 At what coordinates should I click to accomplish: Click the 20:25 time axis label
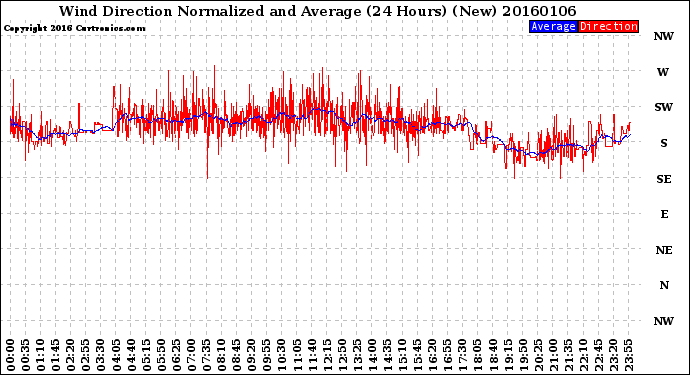click(x=538, y=355)
